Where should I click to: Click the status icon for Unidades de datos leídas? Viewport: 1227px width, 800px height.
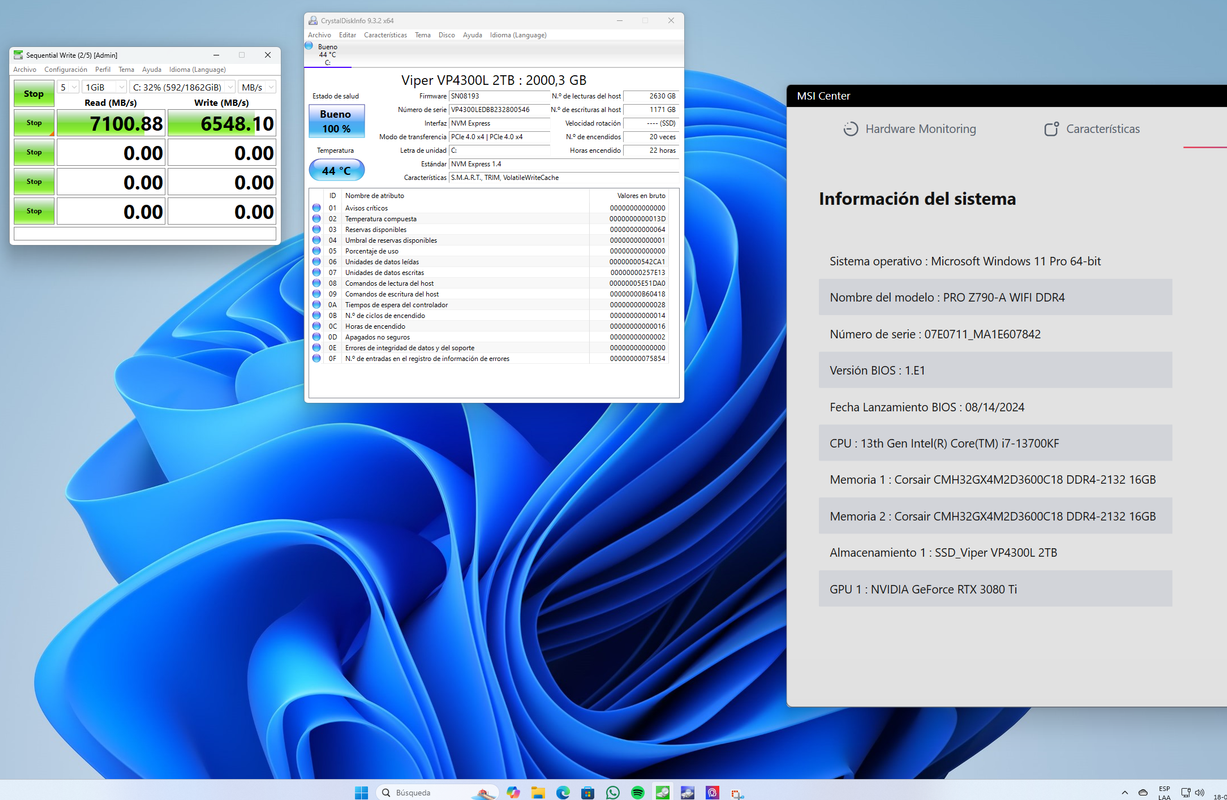tap(317, 262)
